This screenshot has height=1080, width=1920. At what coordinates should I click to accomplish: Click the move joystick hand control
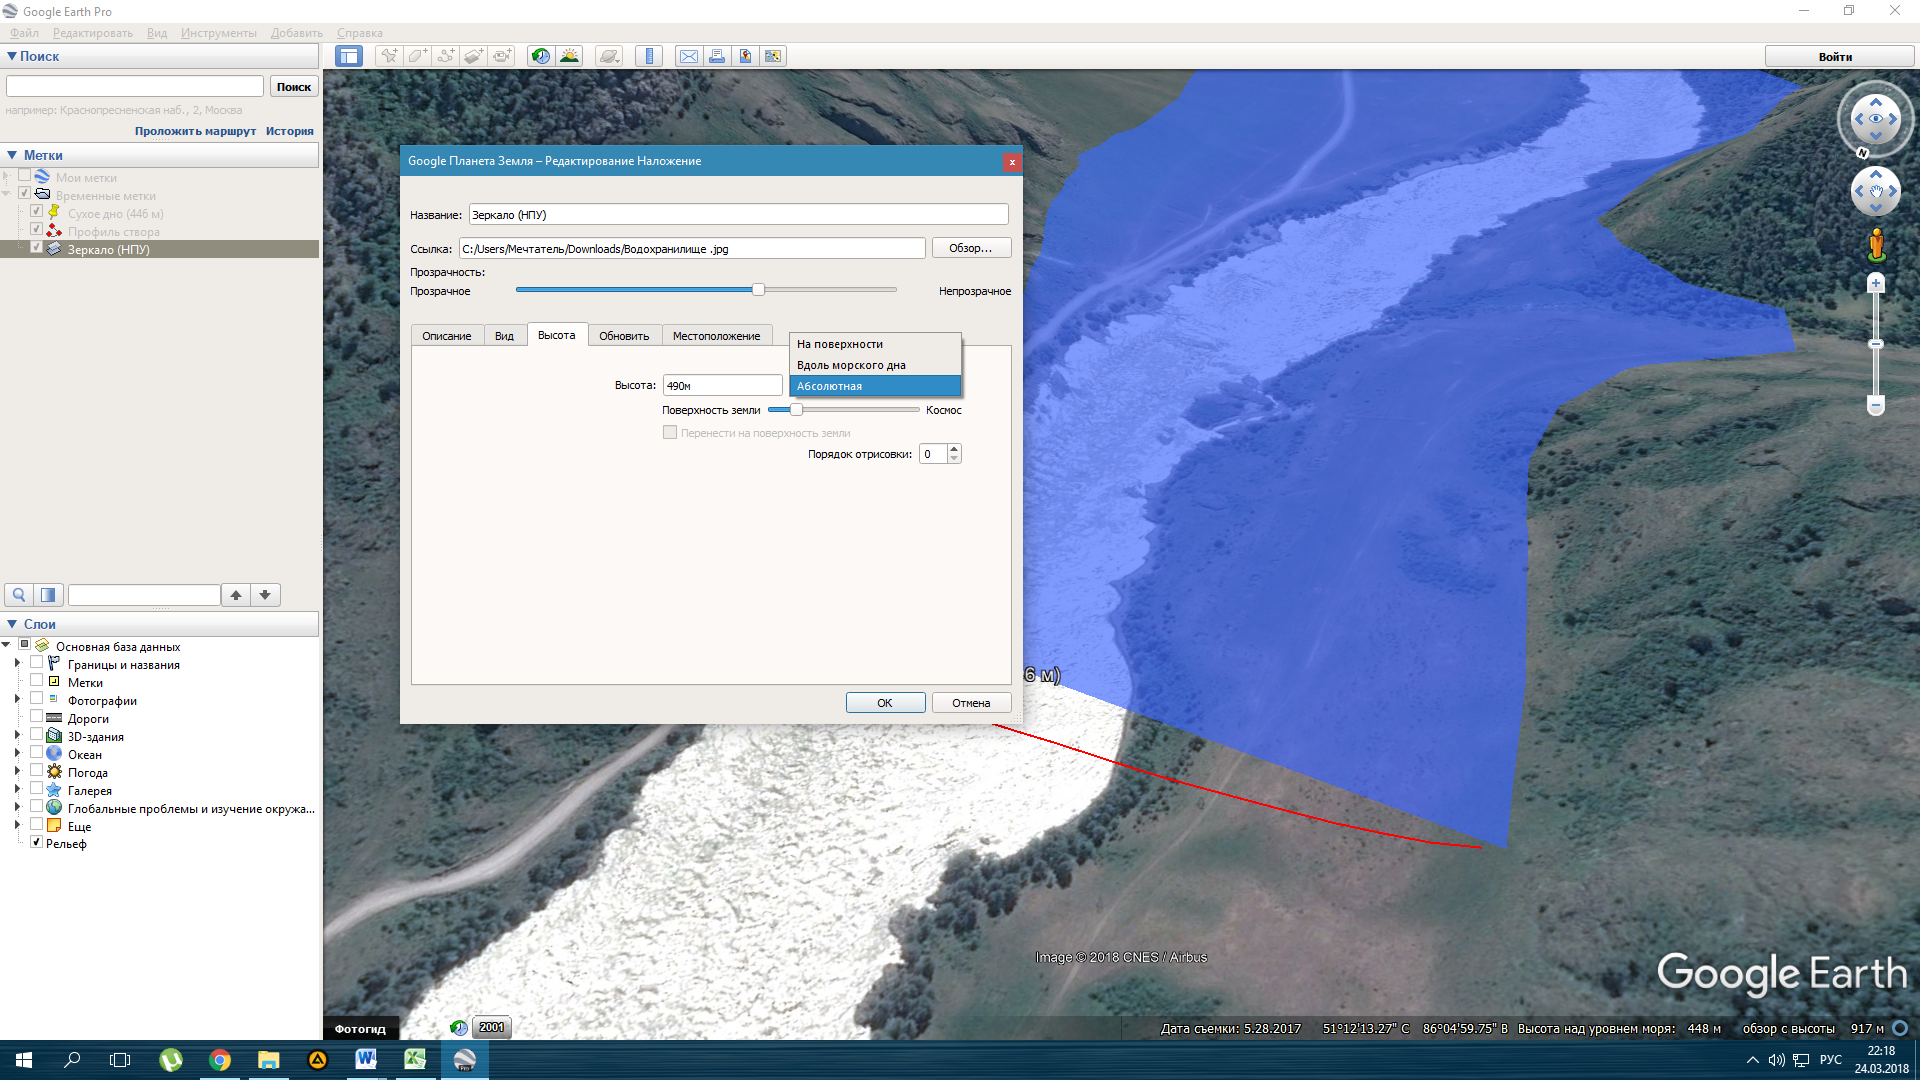[1876, 191]
